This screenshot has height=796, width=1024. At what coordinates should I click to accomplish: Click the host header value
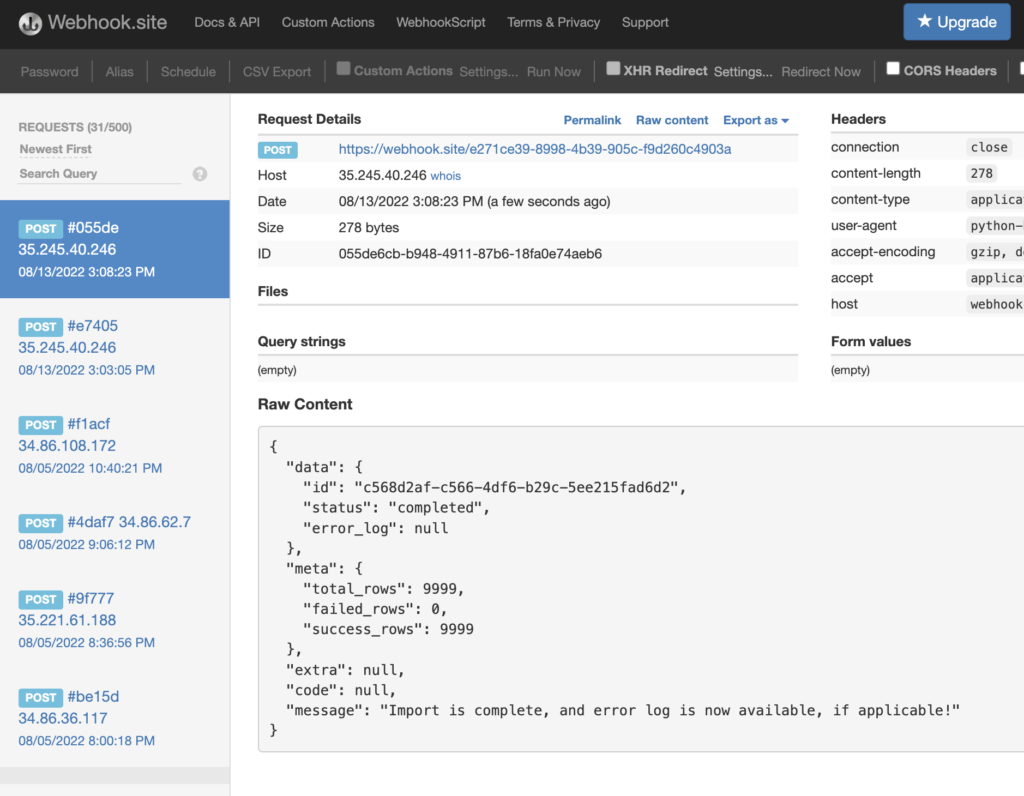point(995,304)
